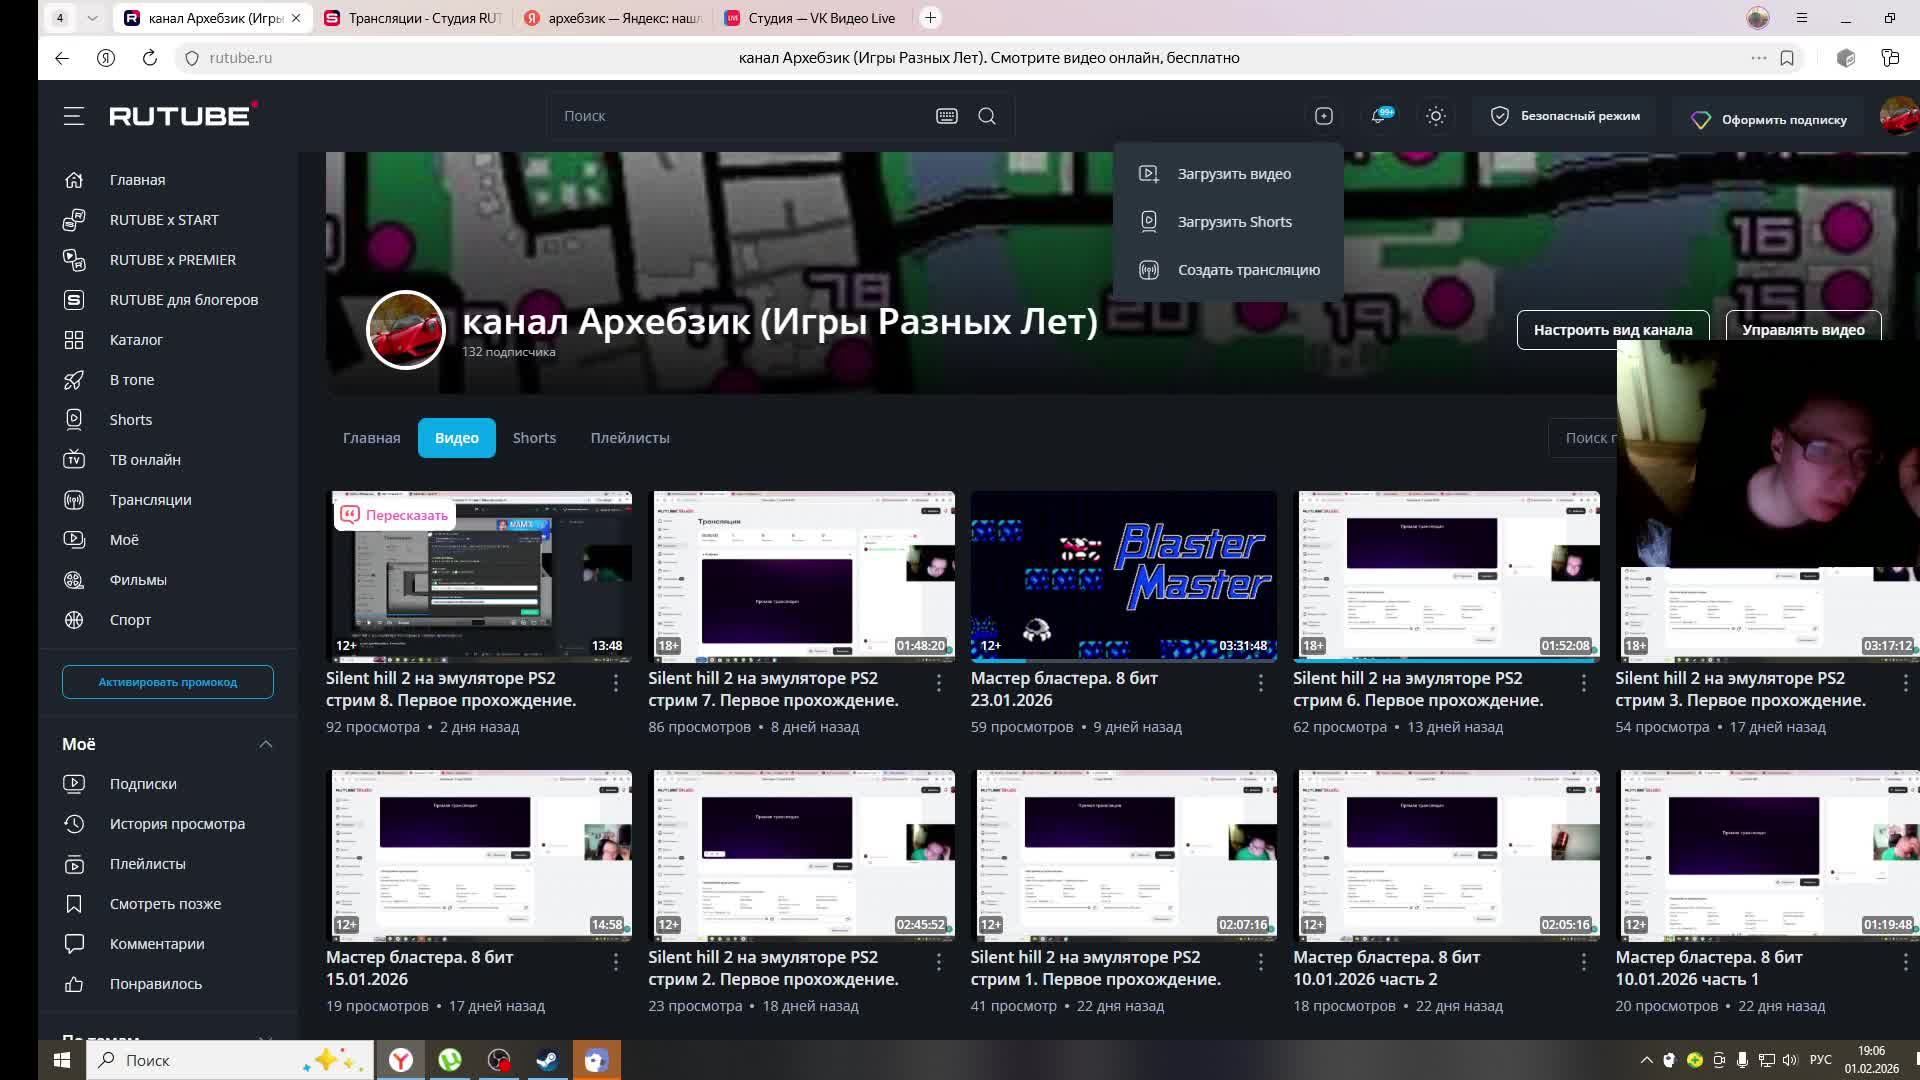Open ТВ онлайн in the sidebar
Image resolution: width=1920 pixels, height=1080 pixels.
click(145, 460)
